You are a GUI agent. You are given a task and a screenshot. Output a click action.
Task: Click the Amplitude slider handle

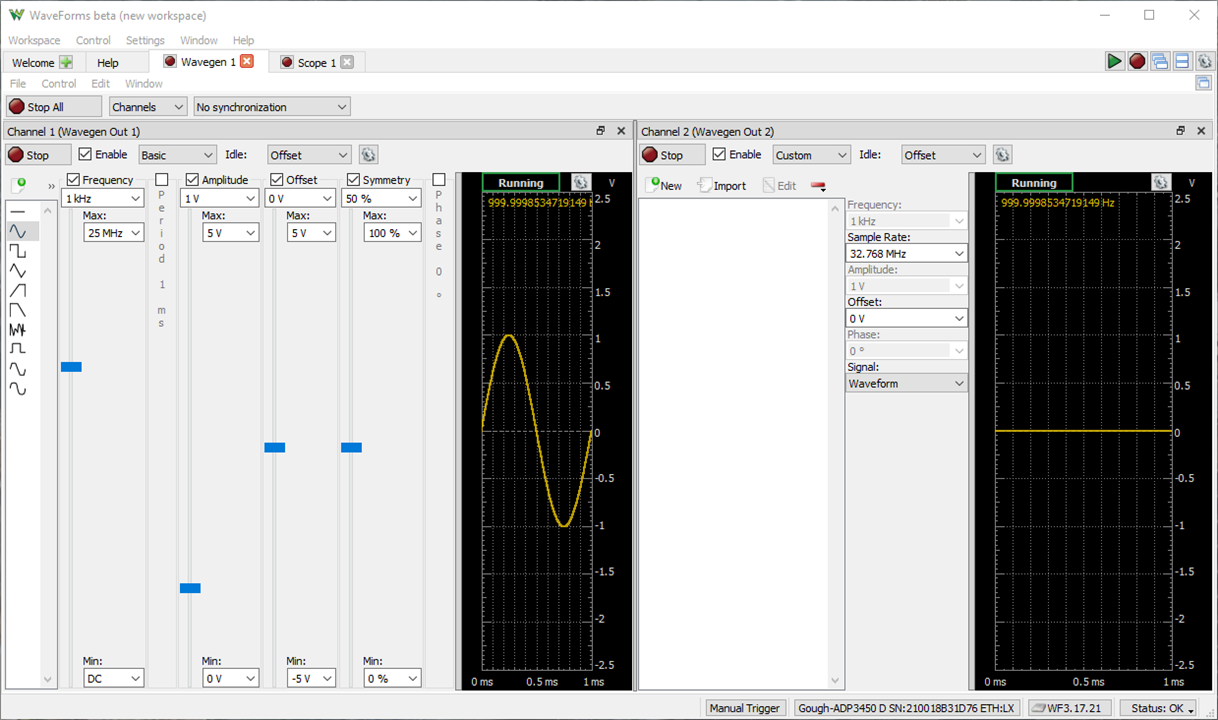tap(190, 588)
